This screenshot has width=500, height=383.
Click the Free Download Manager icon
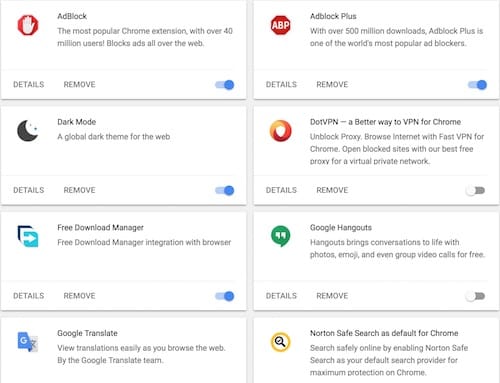pyautogui.click(x=28, y=236)
